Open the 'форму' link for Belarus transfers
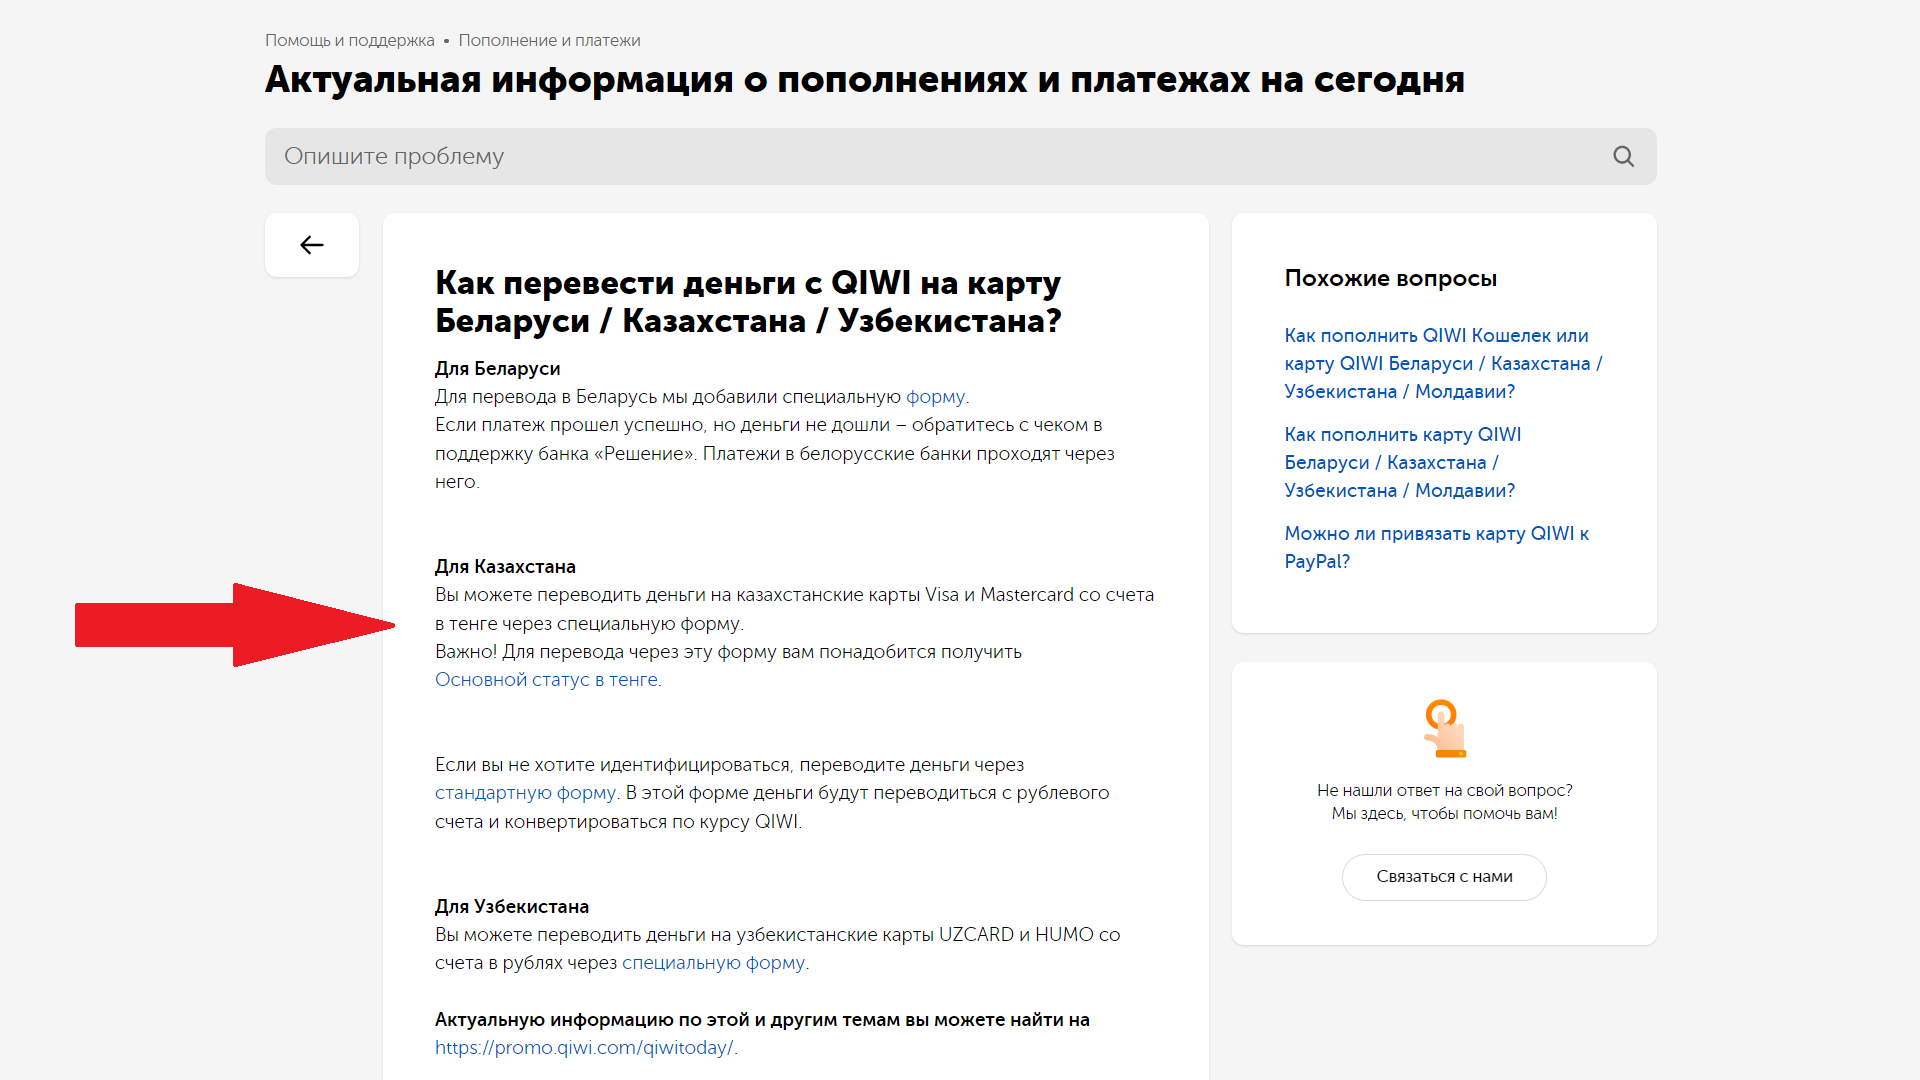1920x1080 pixels. click(936, 396)
